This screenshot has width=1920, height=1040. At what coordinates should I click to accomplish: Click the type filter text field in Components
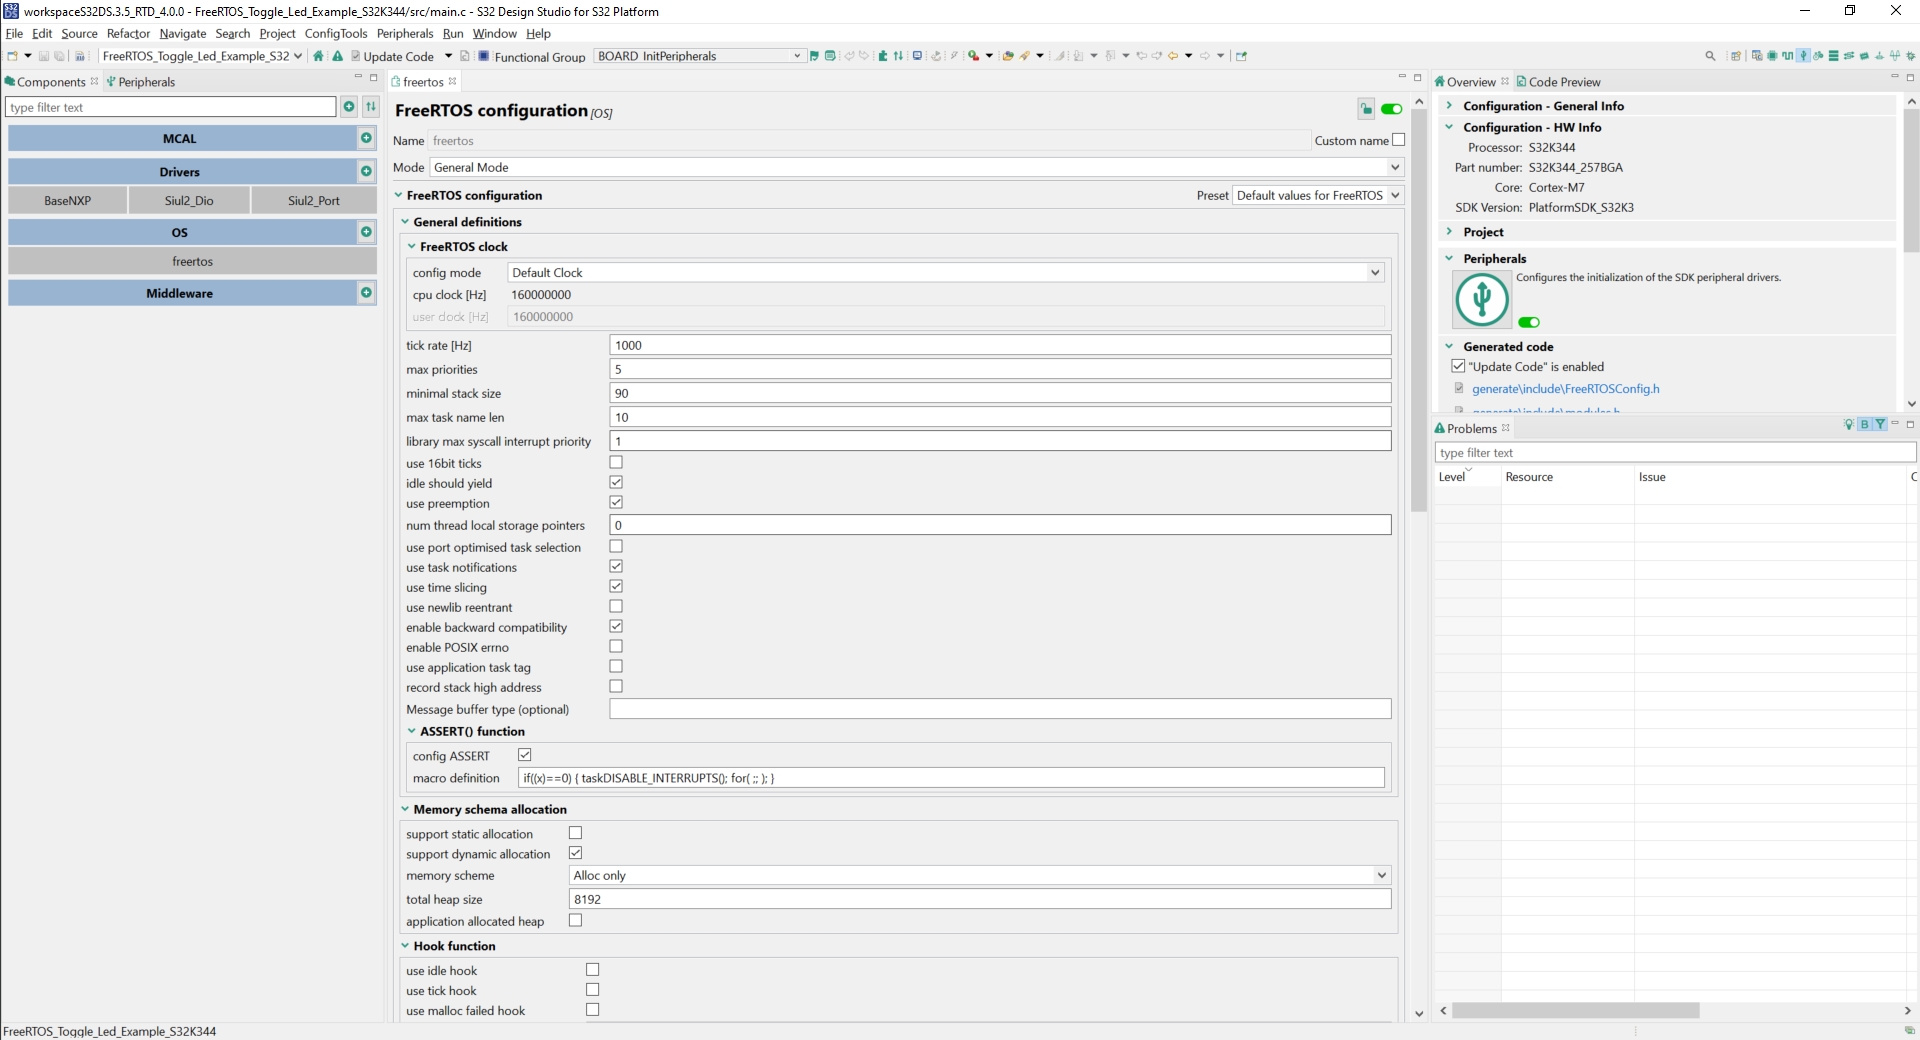pos(170,106)
